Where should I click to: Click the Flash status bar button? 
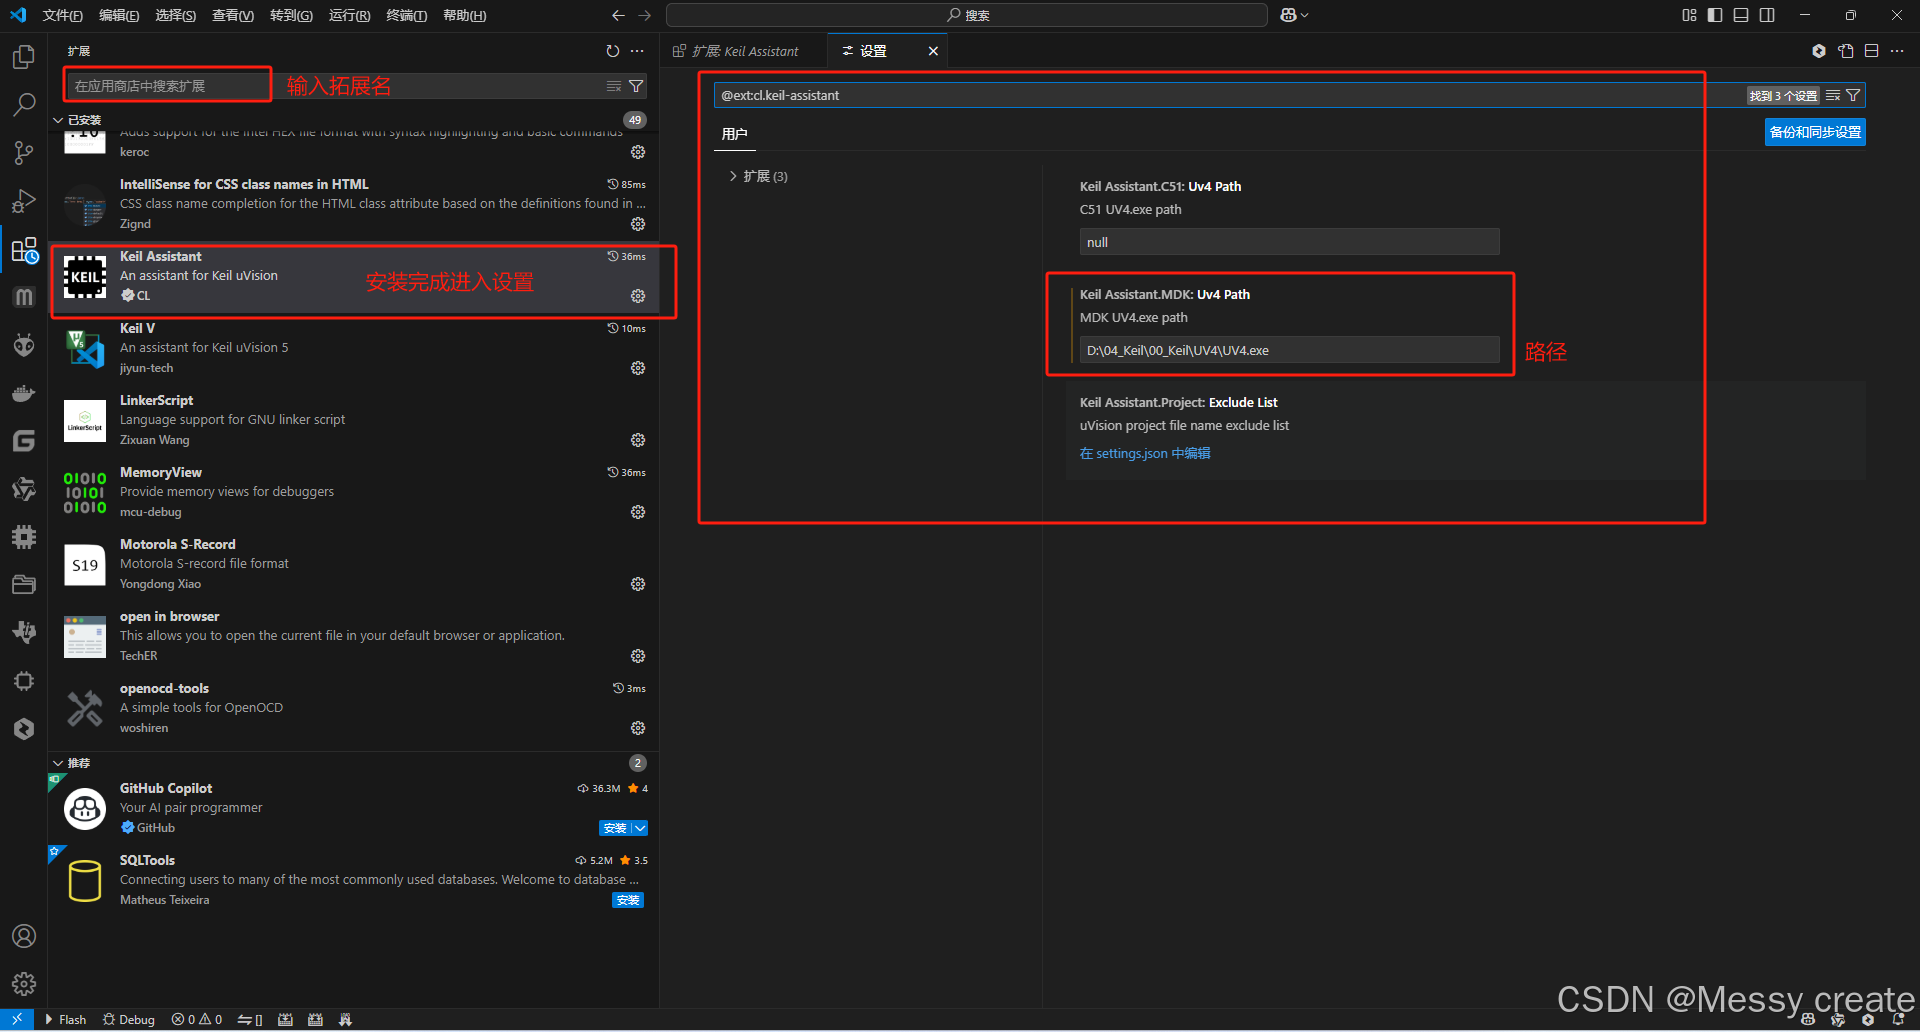click(66, 1020)
